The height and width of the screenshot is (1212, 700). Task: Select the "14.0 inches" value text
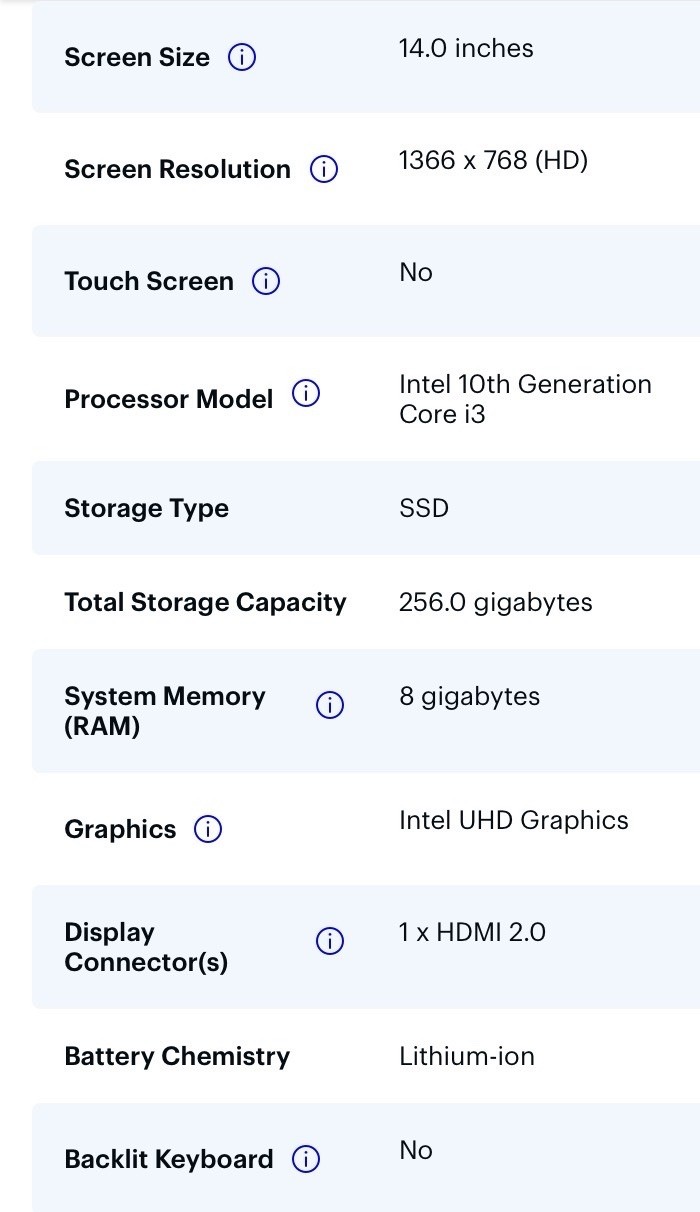[466, 49]
